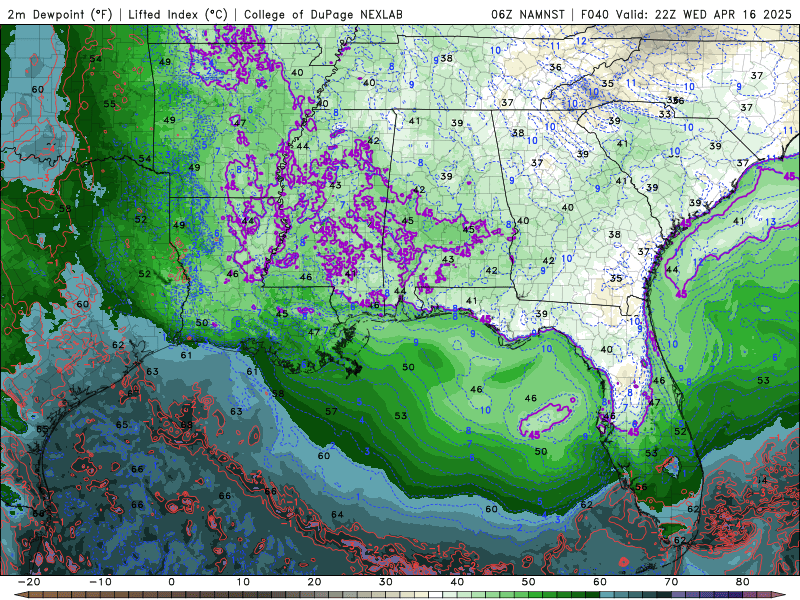Screen dimensions: 800x600
Task: Click the "0" tick label on the color scale
Action: coord(171,582)
